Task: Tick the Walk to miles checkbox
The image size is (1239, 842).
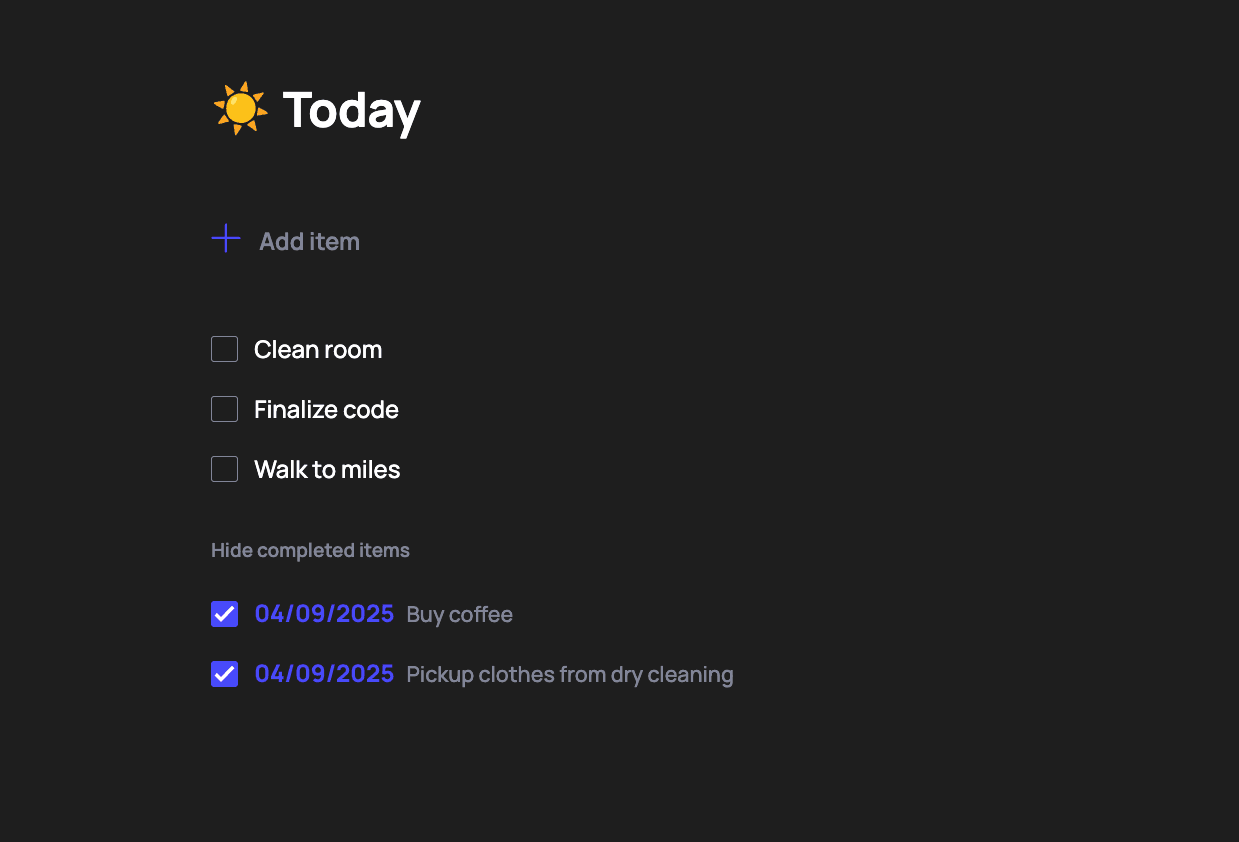Action: click(x=224, y=469)
